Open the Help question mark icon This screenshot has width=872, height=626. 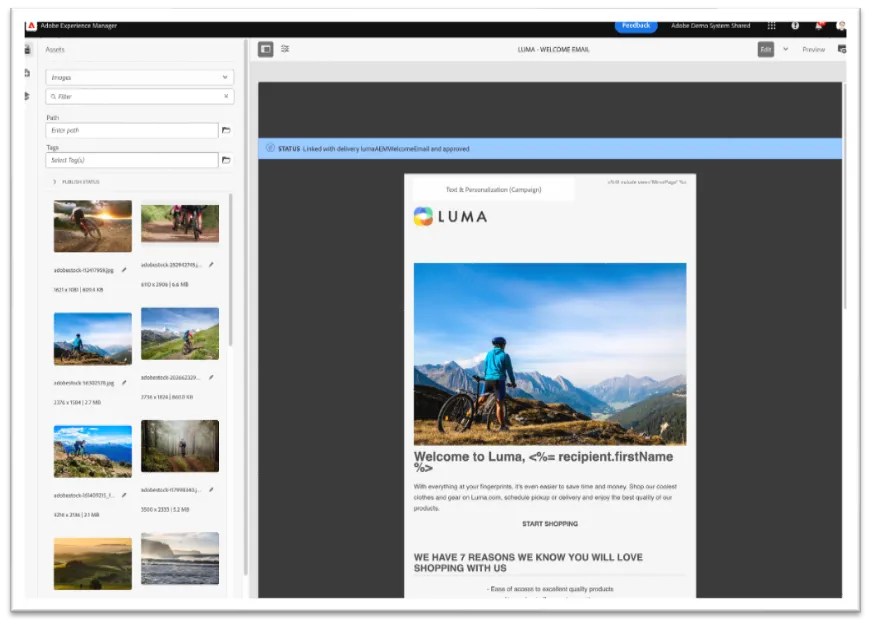click(x=795, y=26)
